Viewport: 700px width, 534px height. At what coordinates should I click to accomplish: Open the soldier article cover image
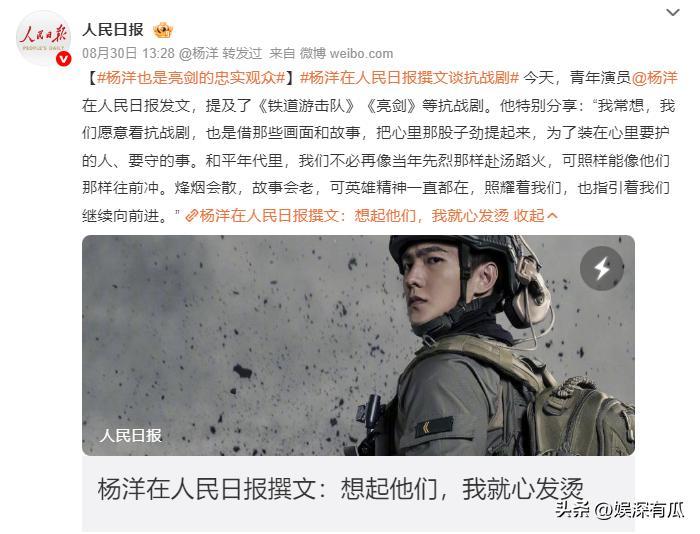point(358,345)
